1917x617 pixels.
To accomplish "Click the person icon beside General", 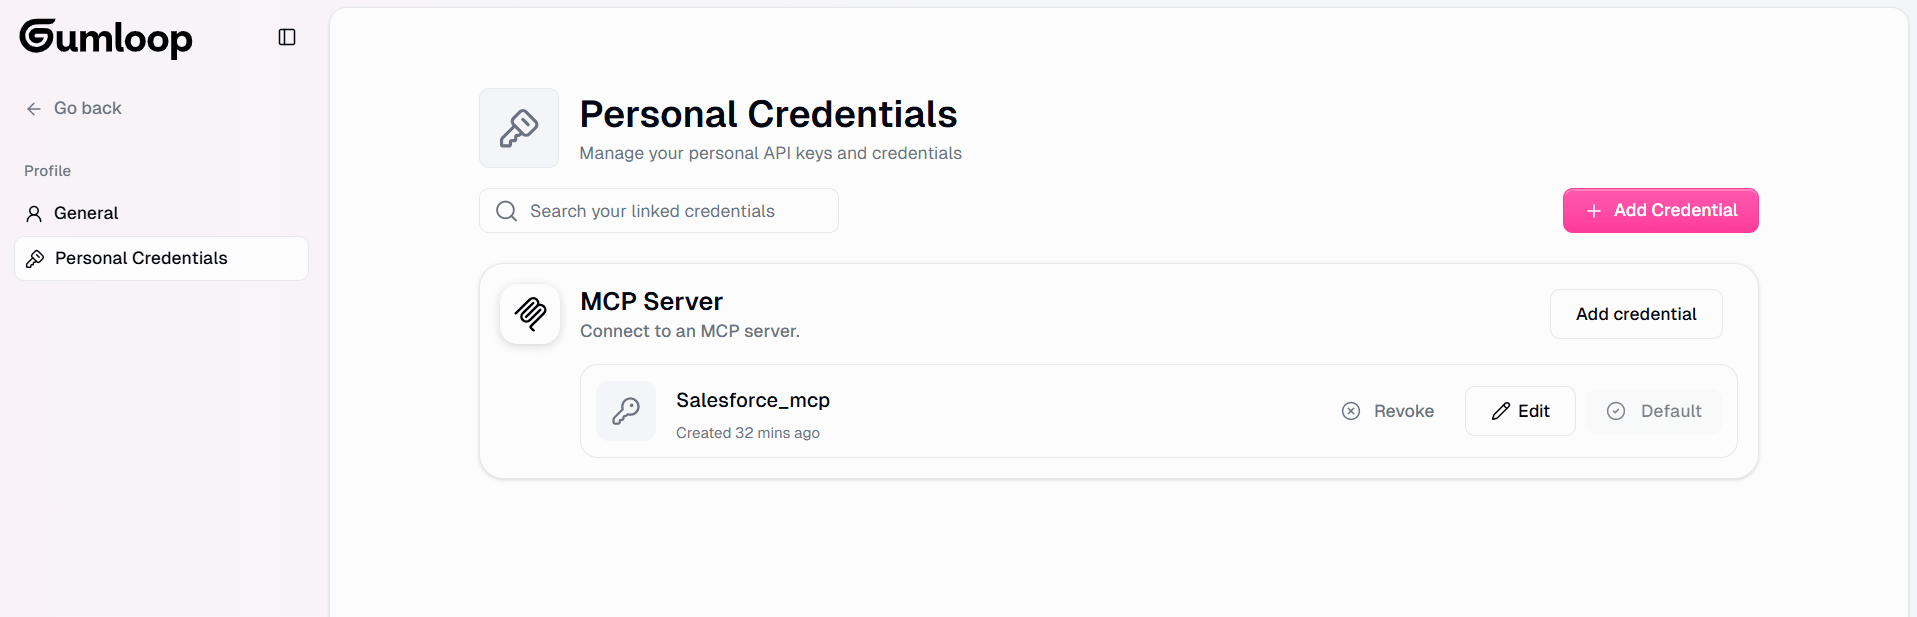I will pos(34,213).
